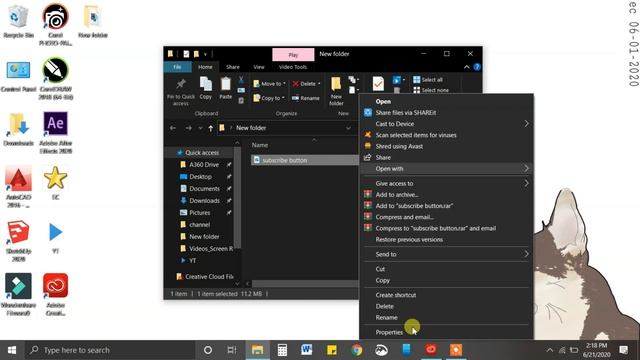Open the File ribbon tab

[178, 67]
